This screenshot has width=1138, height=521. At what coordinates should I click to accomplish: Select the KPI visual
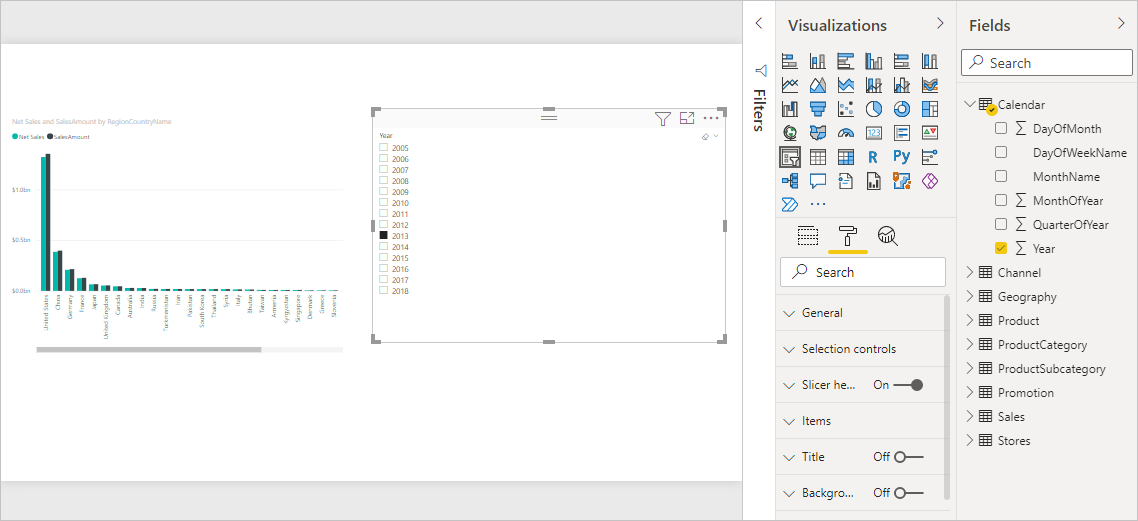point(930,133)
